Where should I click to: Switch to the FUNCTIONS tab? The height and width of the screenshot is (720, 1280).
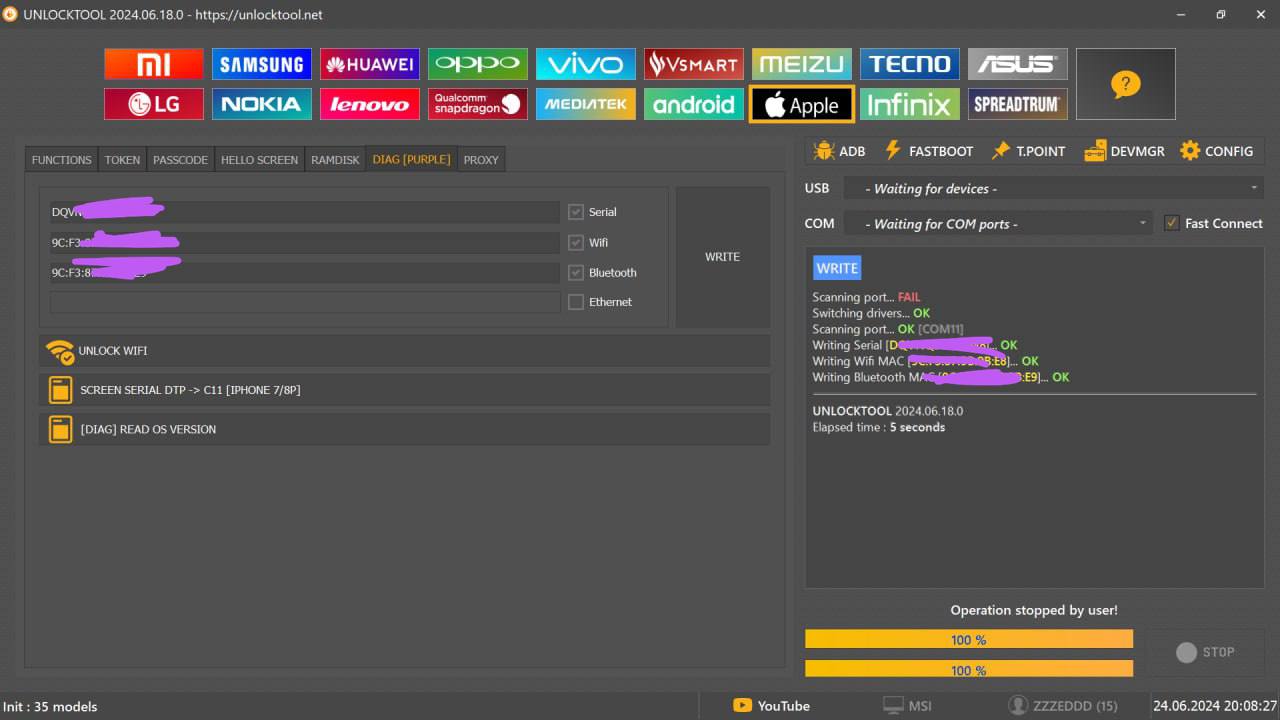coord(61,160)
